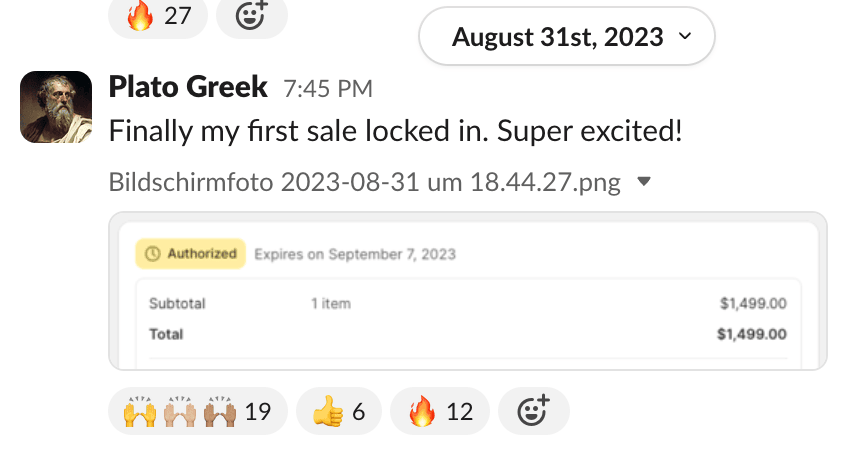This screenshot has width=850, height=450.
Task: Open the attached sale screenshot preview
Action: pyautogui.click(x=467, y=300)
